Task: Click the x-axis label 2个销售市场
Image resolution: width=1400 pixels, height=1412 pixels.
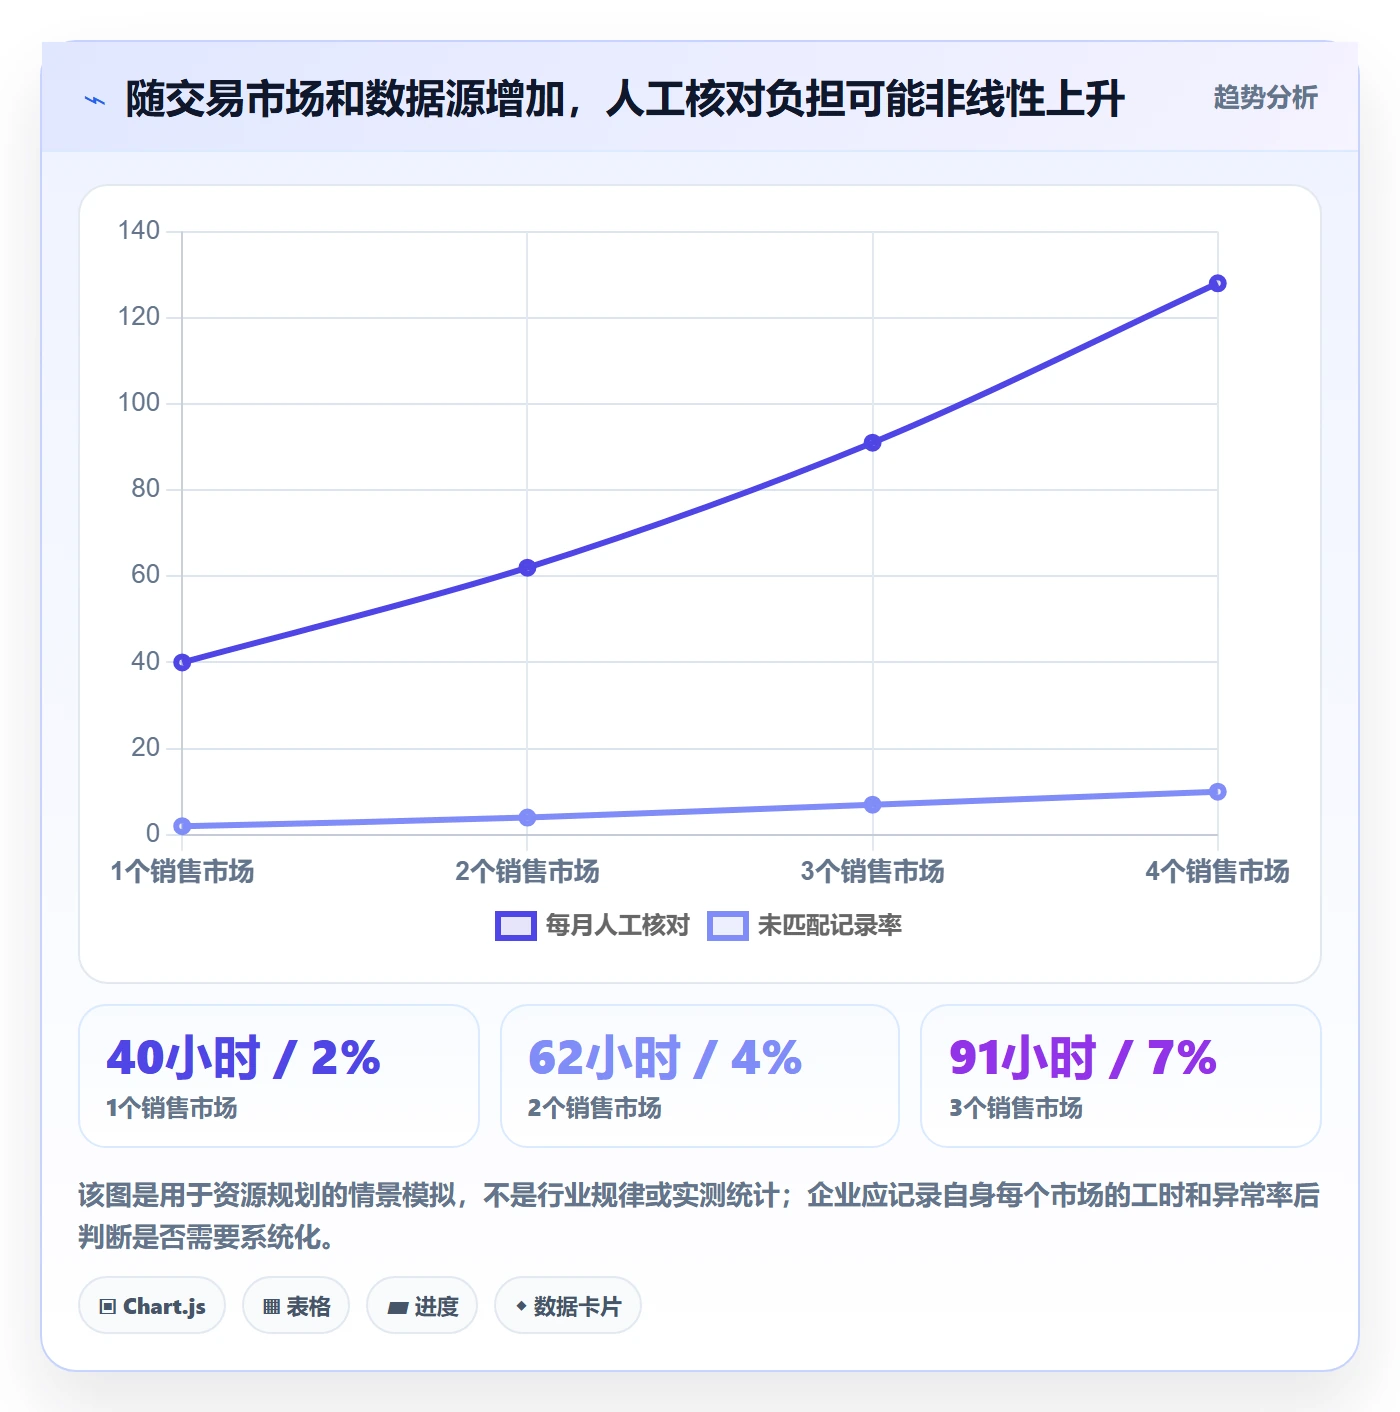Action: coord(527,872)
